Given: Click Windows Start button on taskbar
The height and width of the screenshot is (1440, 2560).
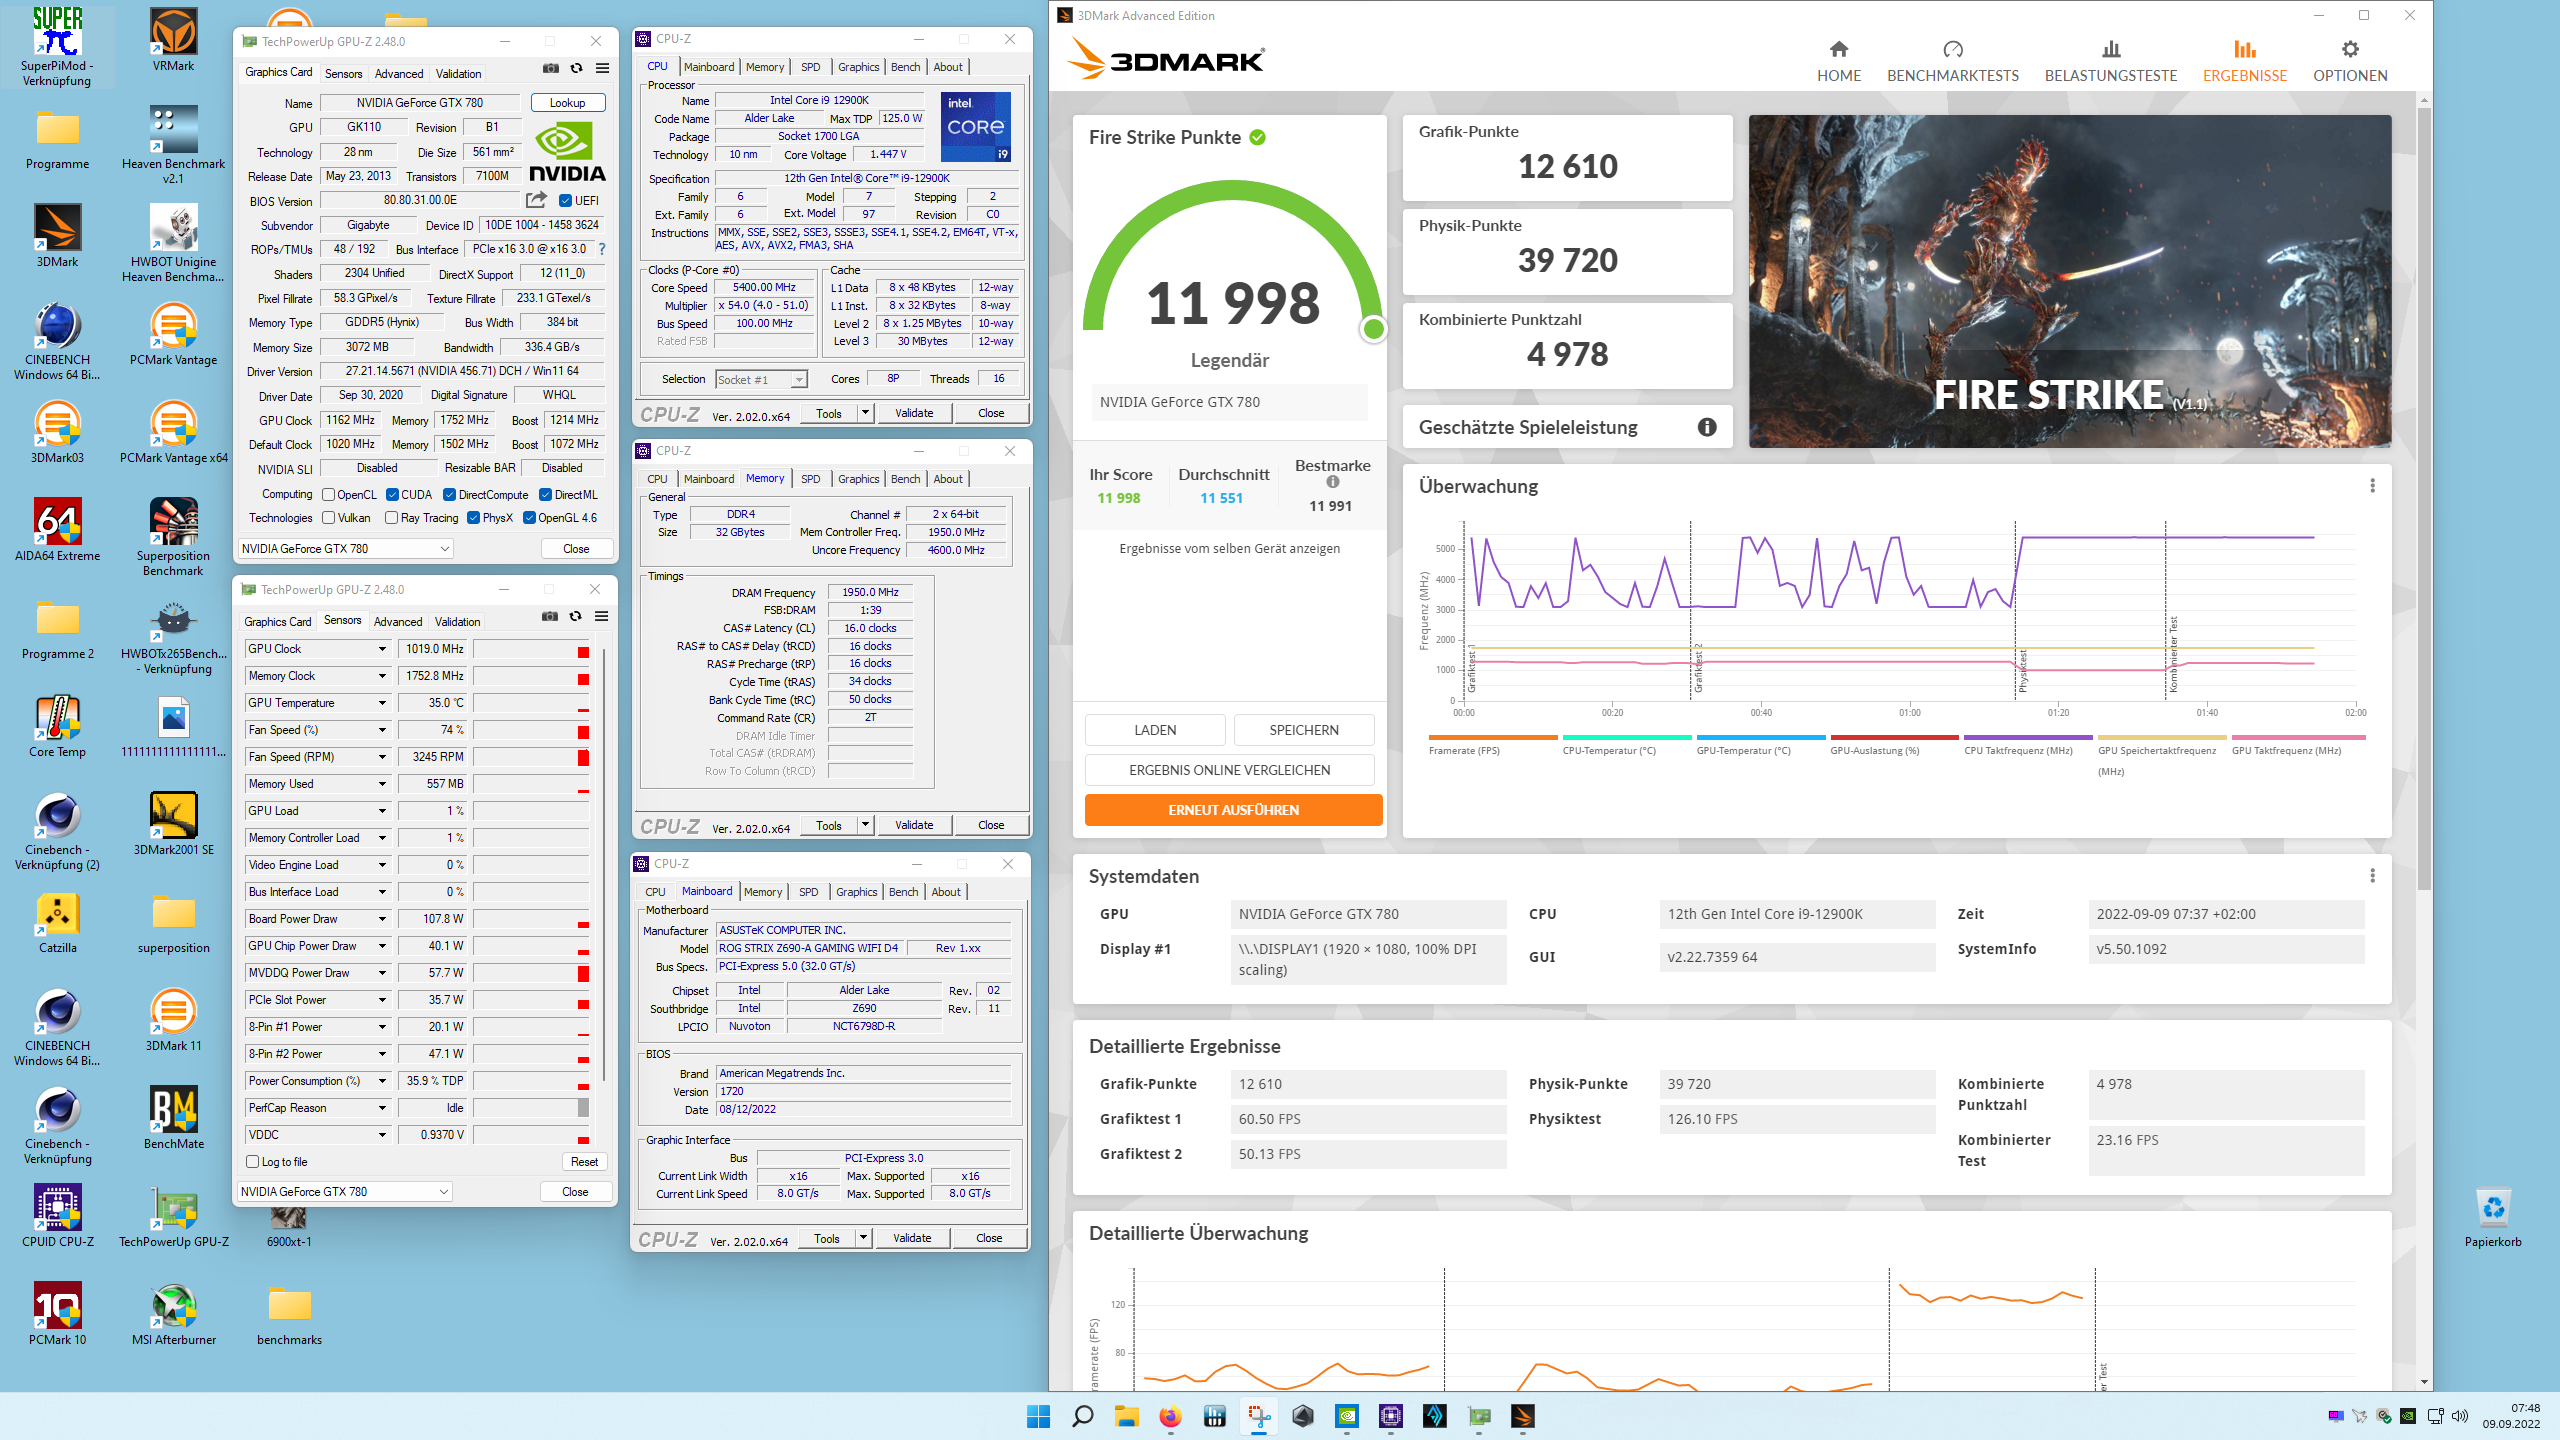Looking at the screenshot, I should coord(1039,1416).
